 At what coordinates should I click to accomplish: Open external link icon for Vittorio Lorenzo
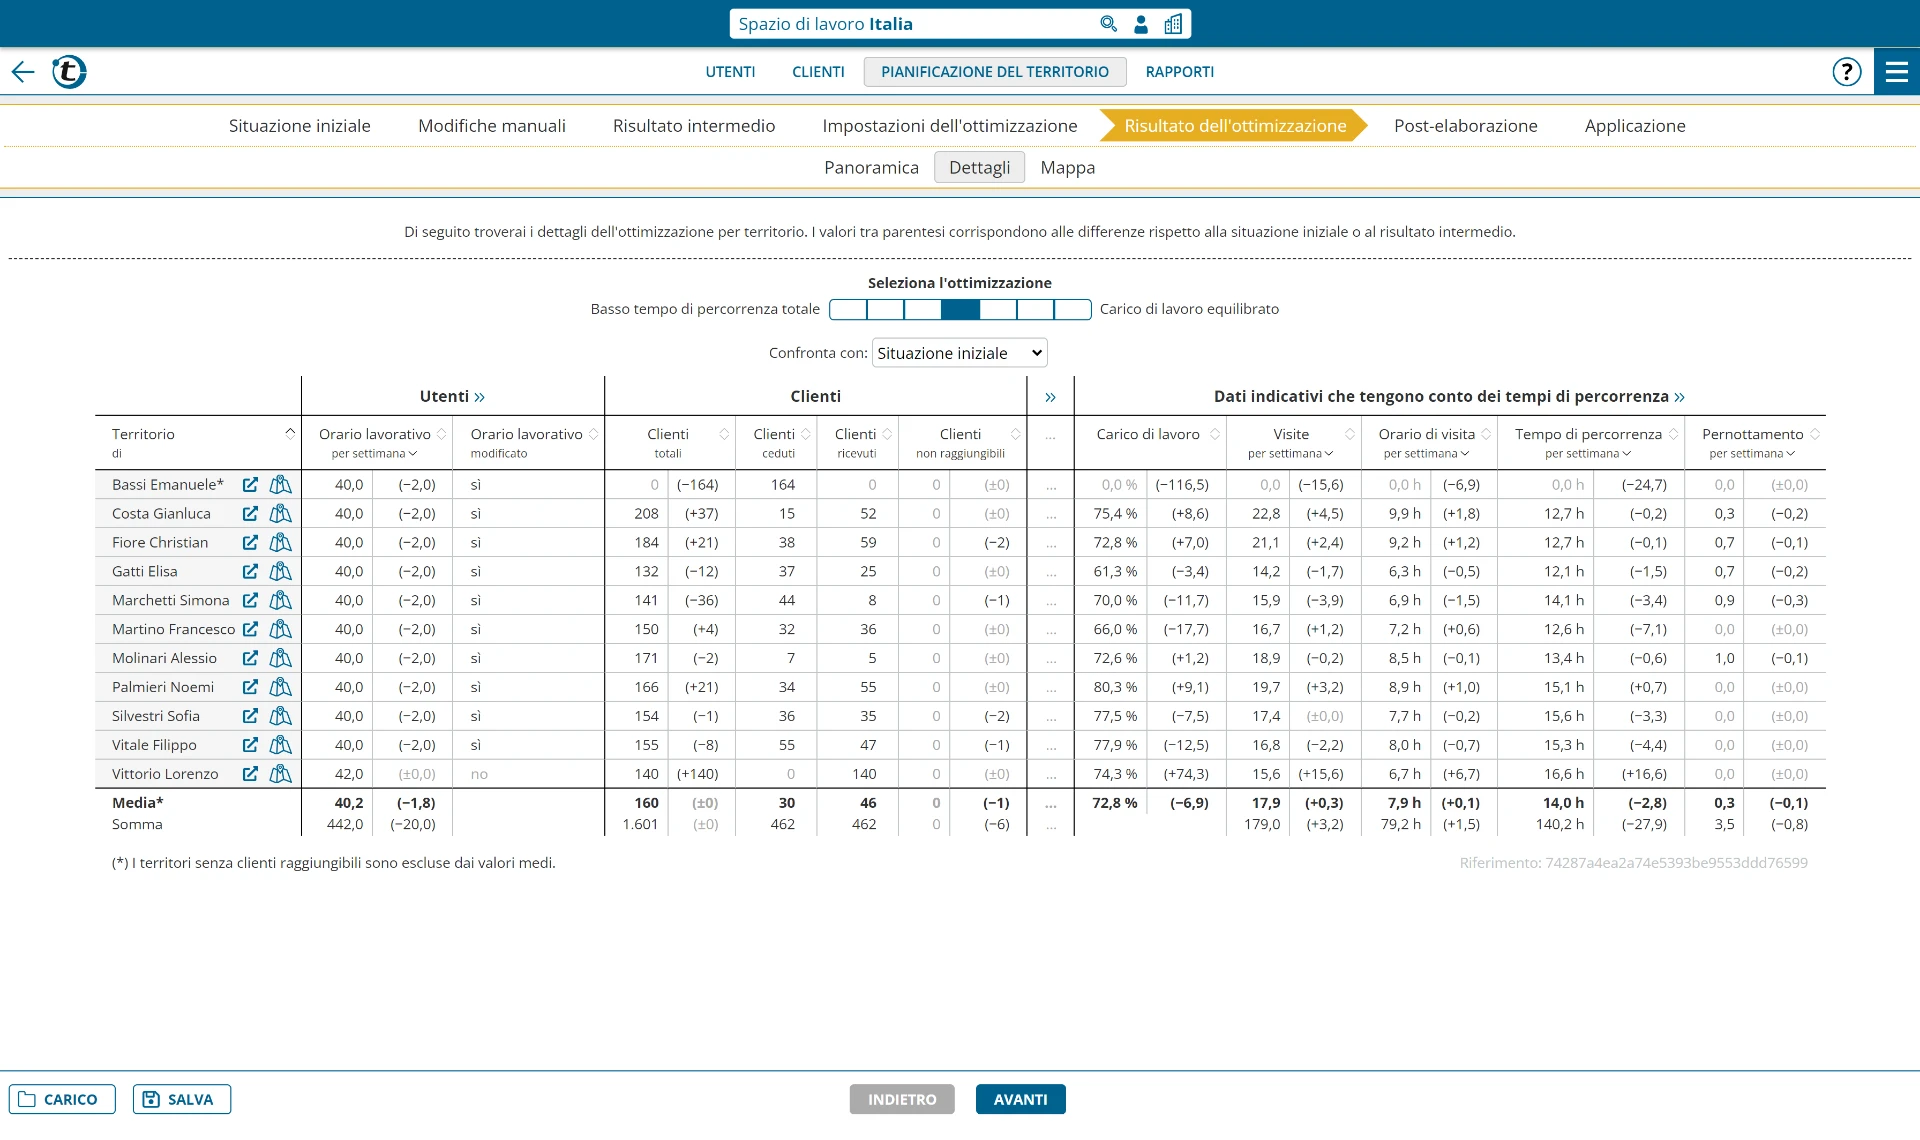pos(250,775)
